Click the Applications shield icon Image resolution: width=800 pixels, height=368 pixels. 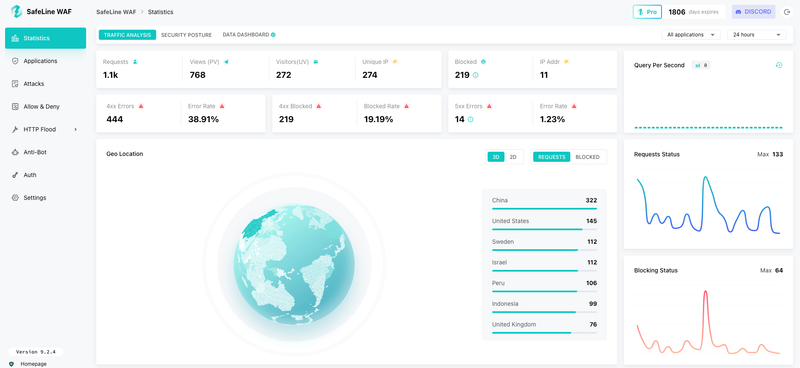point(15,61)
